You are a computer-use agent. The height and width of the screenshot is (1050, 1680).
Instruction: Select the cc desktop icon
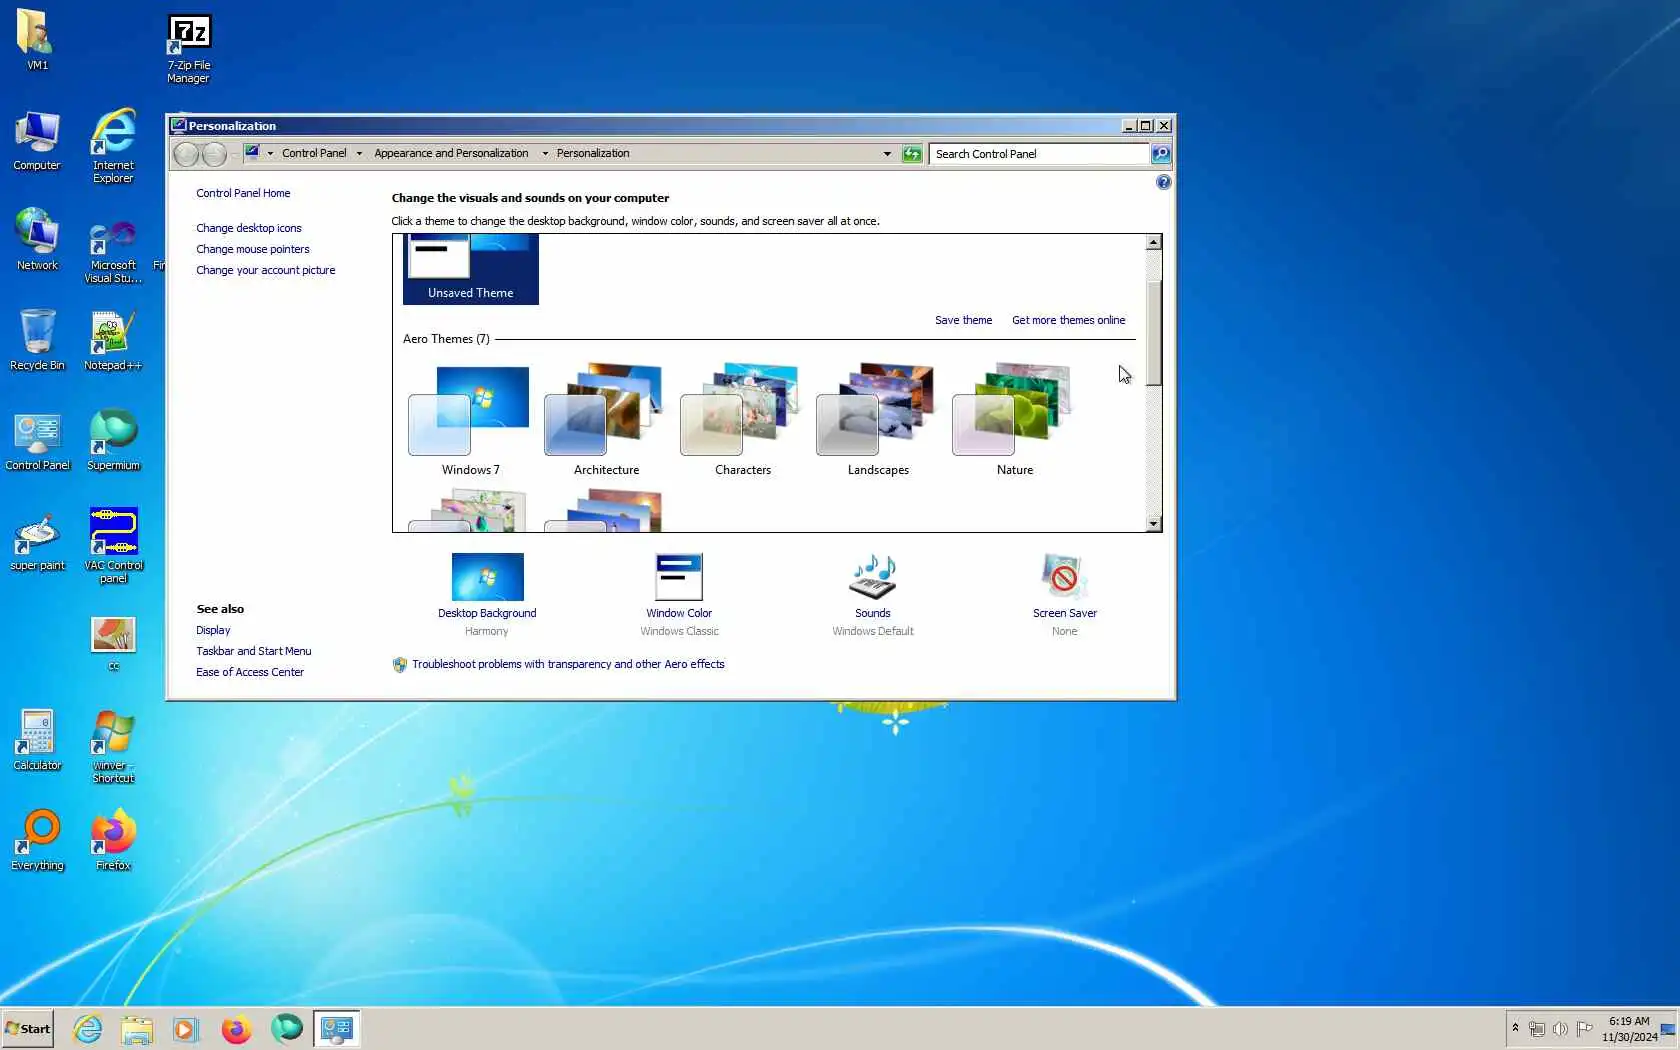[113, 643]
